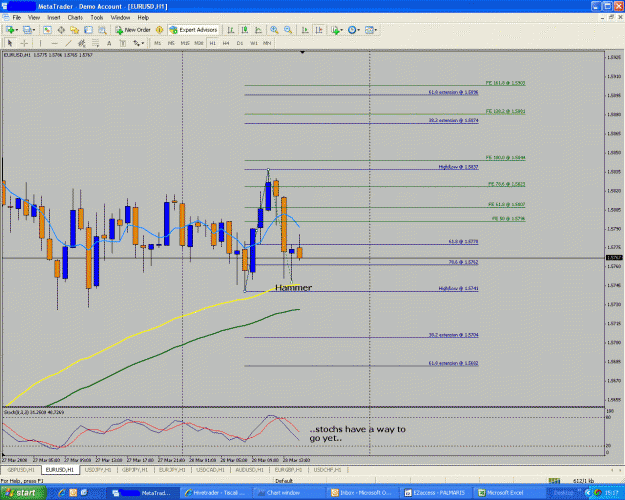Screen dimensions: 625x500
Task: Toggle the Terminal window icon
Action: (88, 30)
